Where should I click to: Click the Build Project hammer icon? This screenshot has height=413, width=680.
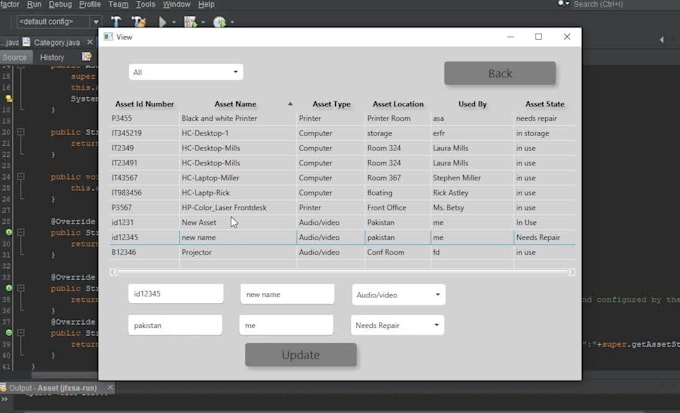point(116,21)
